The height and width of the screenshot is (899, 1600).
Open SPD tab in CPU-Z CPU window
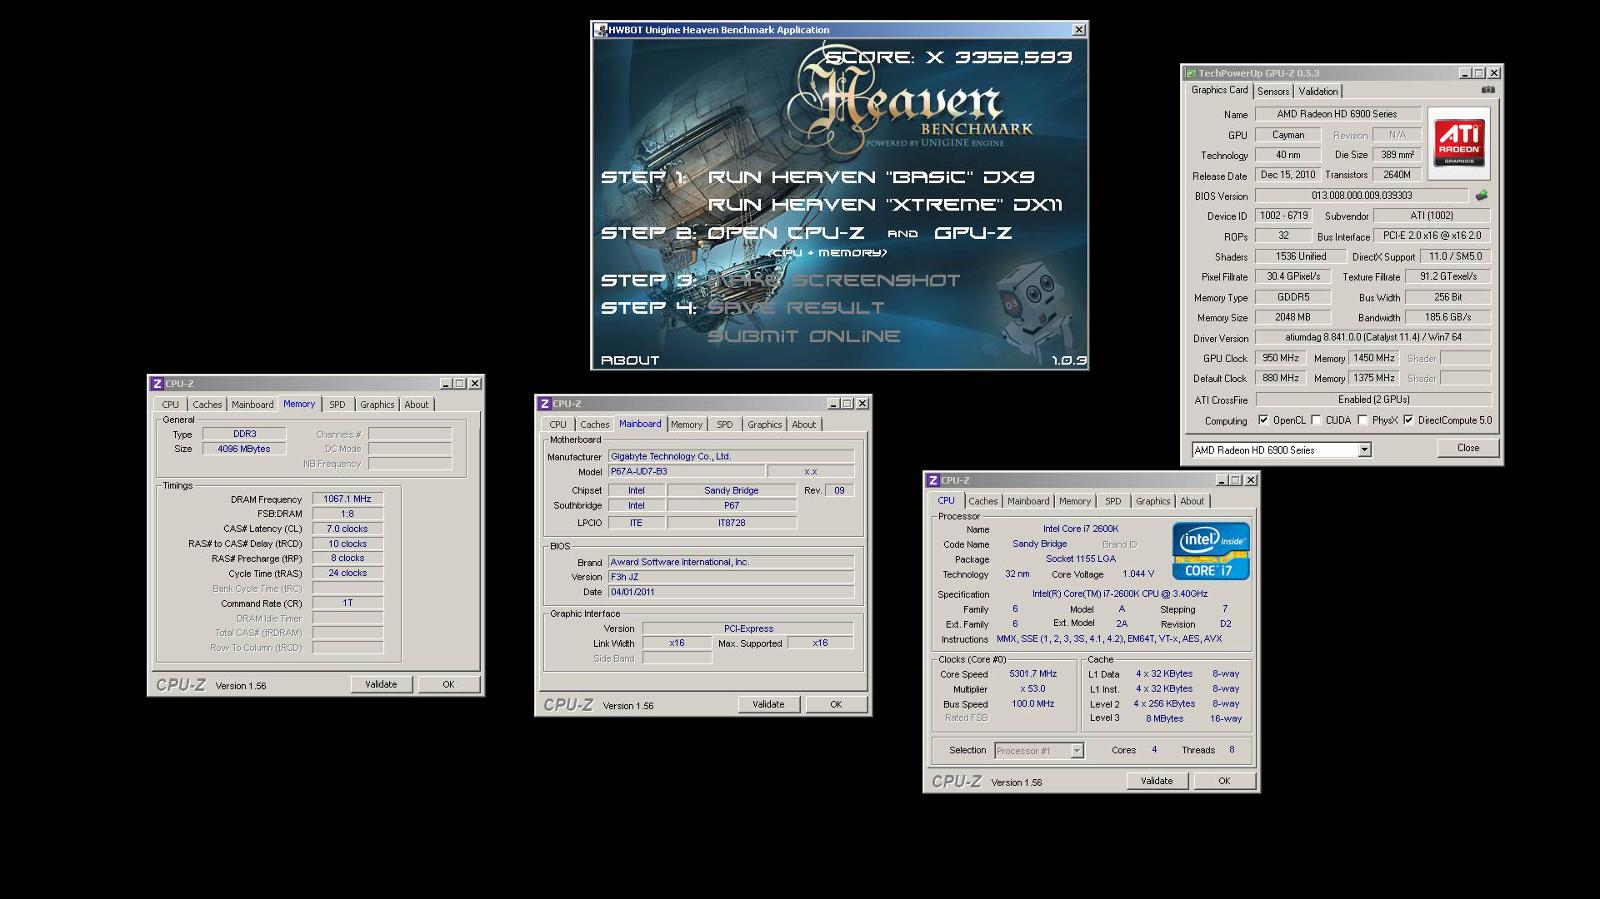click(1113, 502)
